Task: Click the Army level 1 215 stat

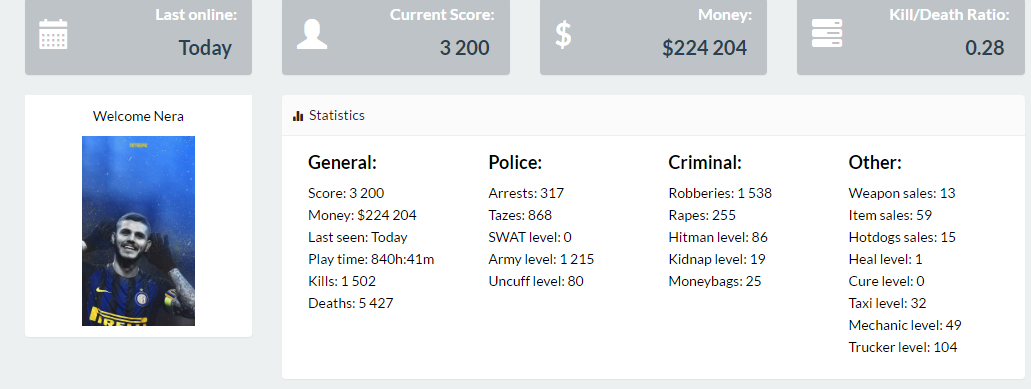Action: click(x=541, y=259)
